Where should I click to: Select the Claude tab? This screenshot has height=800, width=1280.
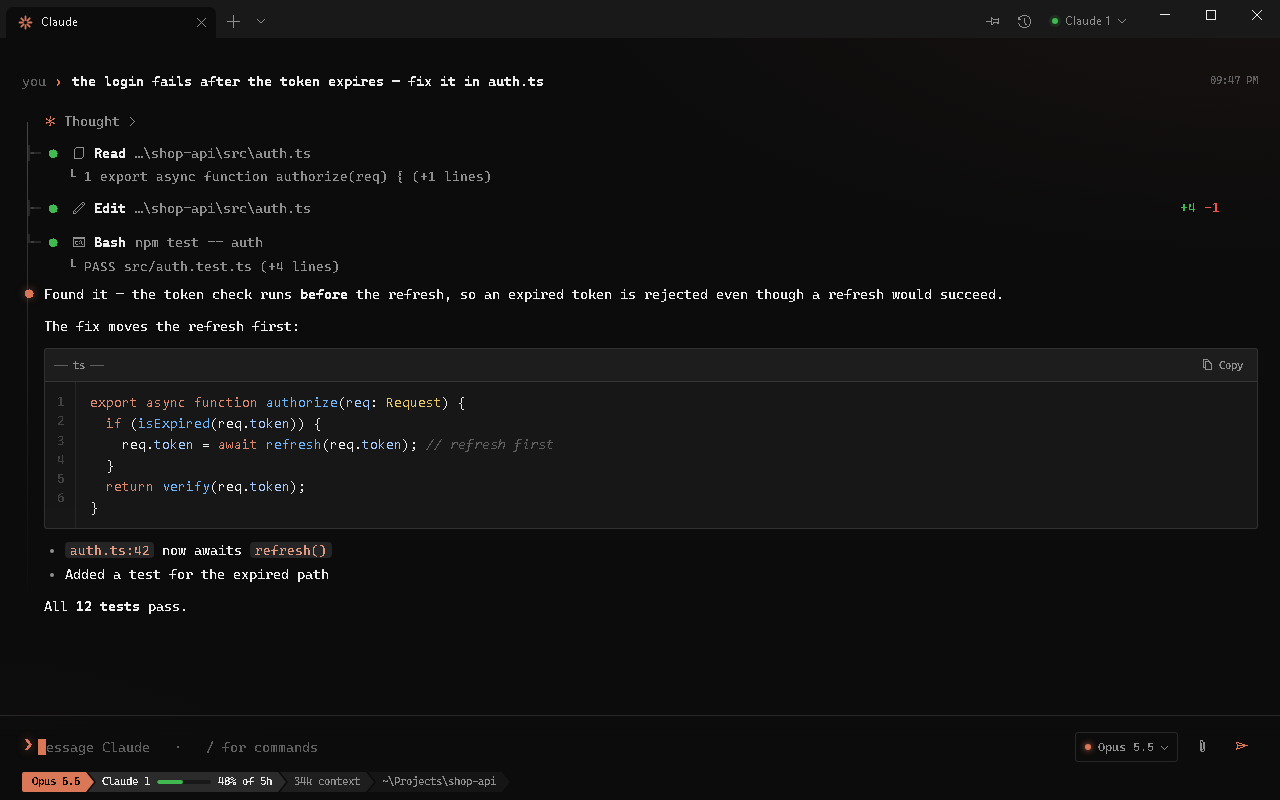click(110, 21)
